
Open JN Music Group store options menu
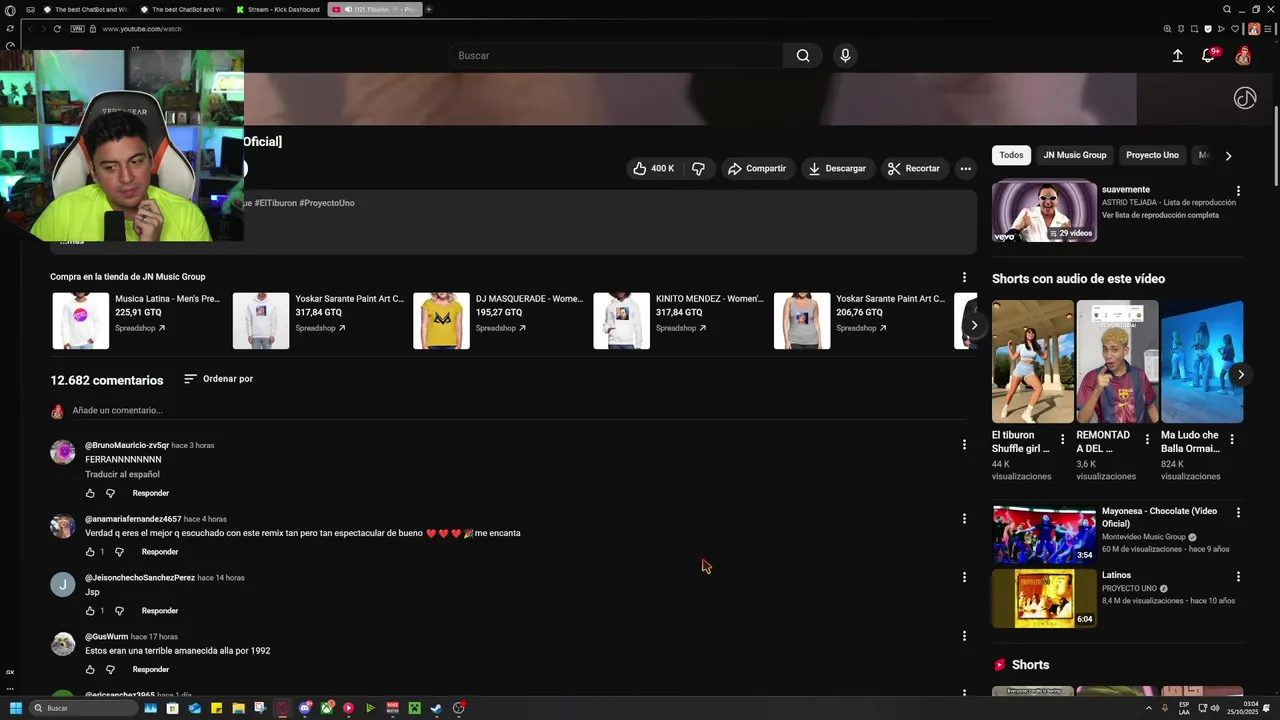coord(964,277)
